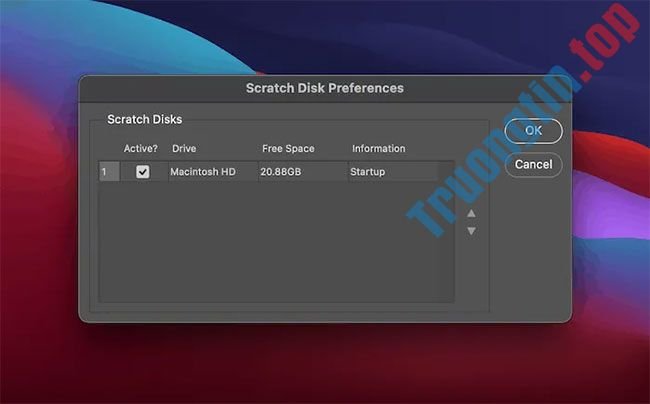
Task: Click the Free Space column header
Action: point(288,149)
